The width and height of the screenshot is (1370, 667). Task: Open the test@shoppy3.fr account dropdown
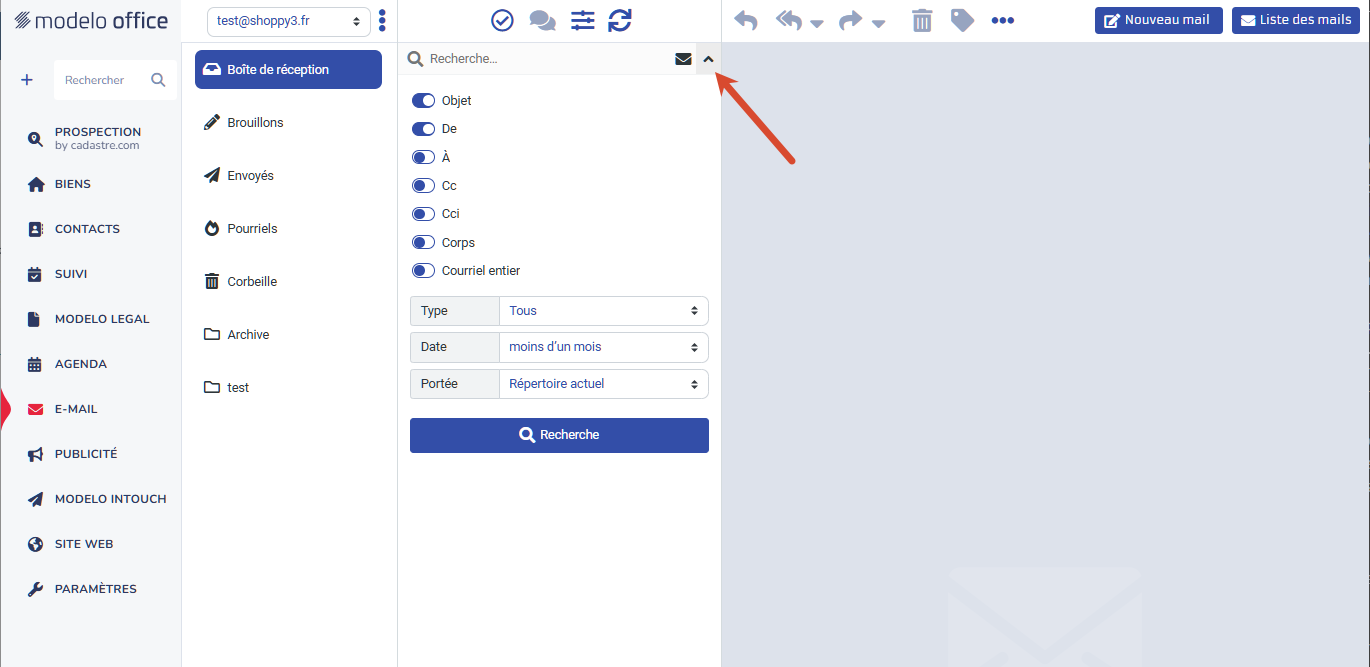point(289,21)
